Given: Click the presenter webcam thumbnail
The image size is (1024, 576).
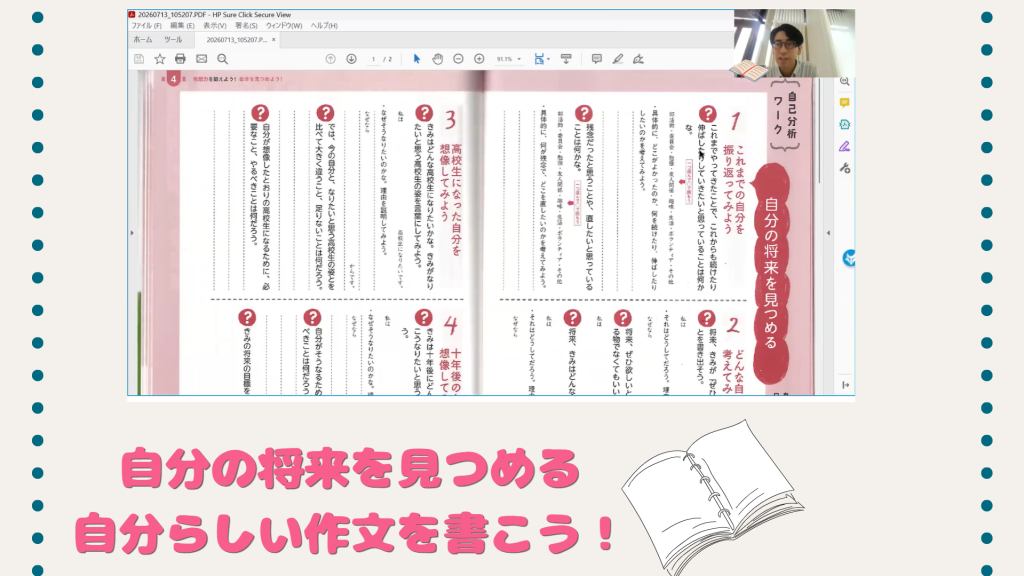Looking at the screenshot, I should (794, 44).
